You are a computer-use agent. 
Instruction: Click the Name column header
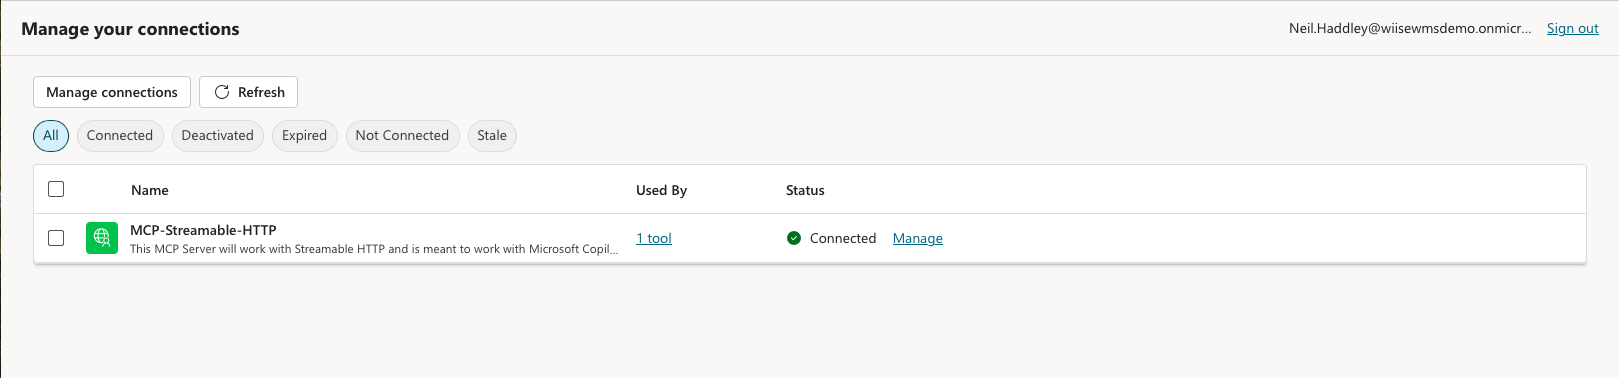pos(150,190)
